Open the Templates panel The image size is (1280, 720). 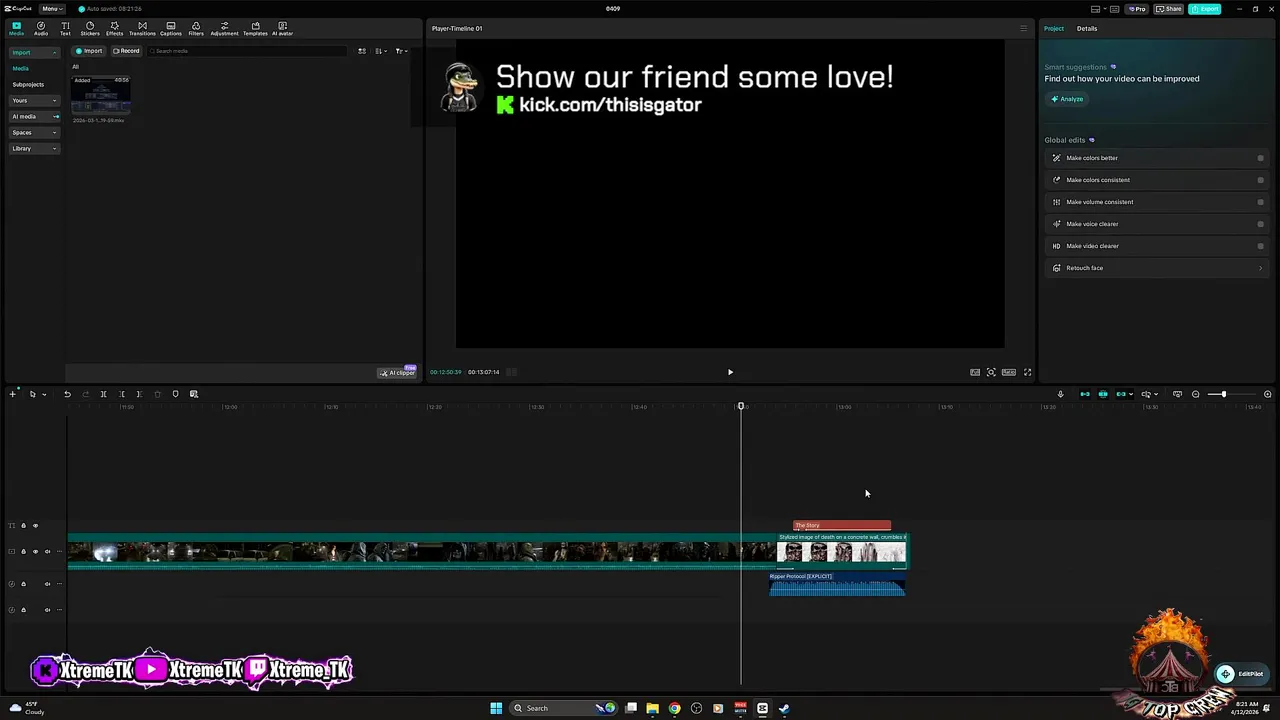pos(255,28)
